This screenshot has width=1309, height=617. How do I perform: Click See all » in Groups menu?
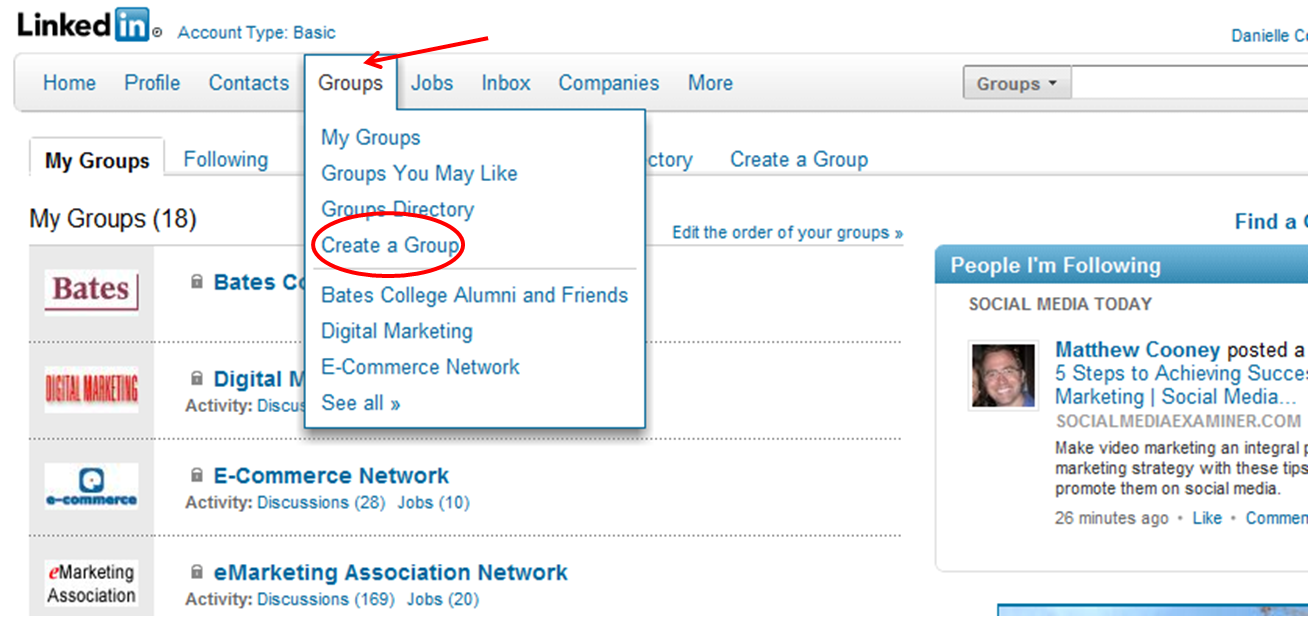pyautogui.click(x=361, y=403)
